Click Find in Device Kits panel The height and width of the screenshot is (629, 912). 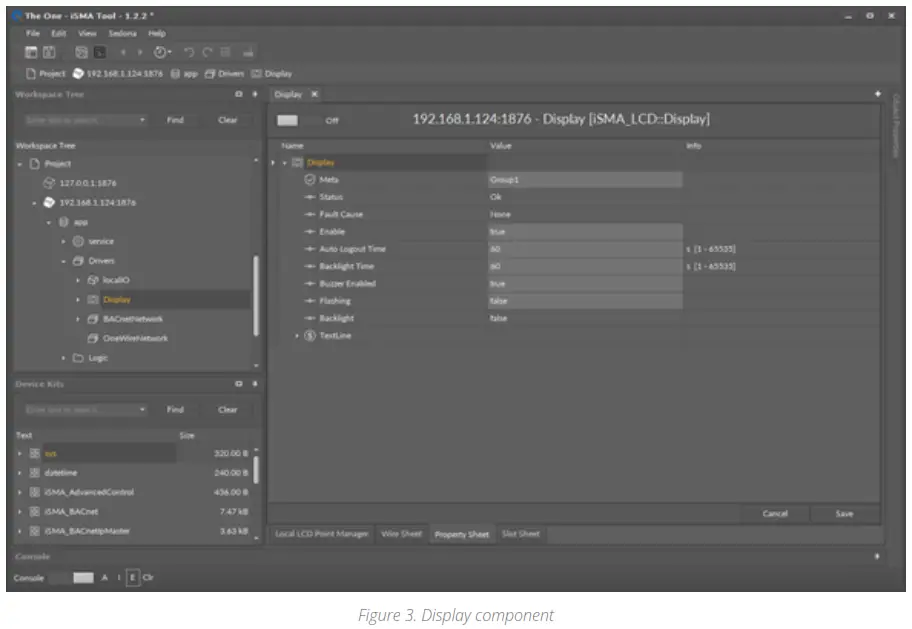[x=175, y=410]
